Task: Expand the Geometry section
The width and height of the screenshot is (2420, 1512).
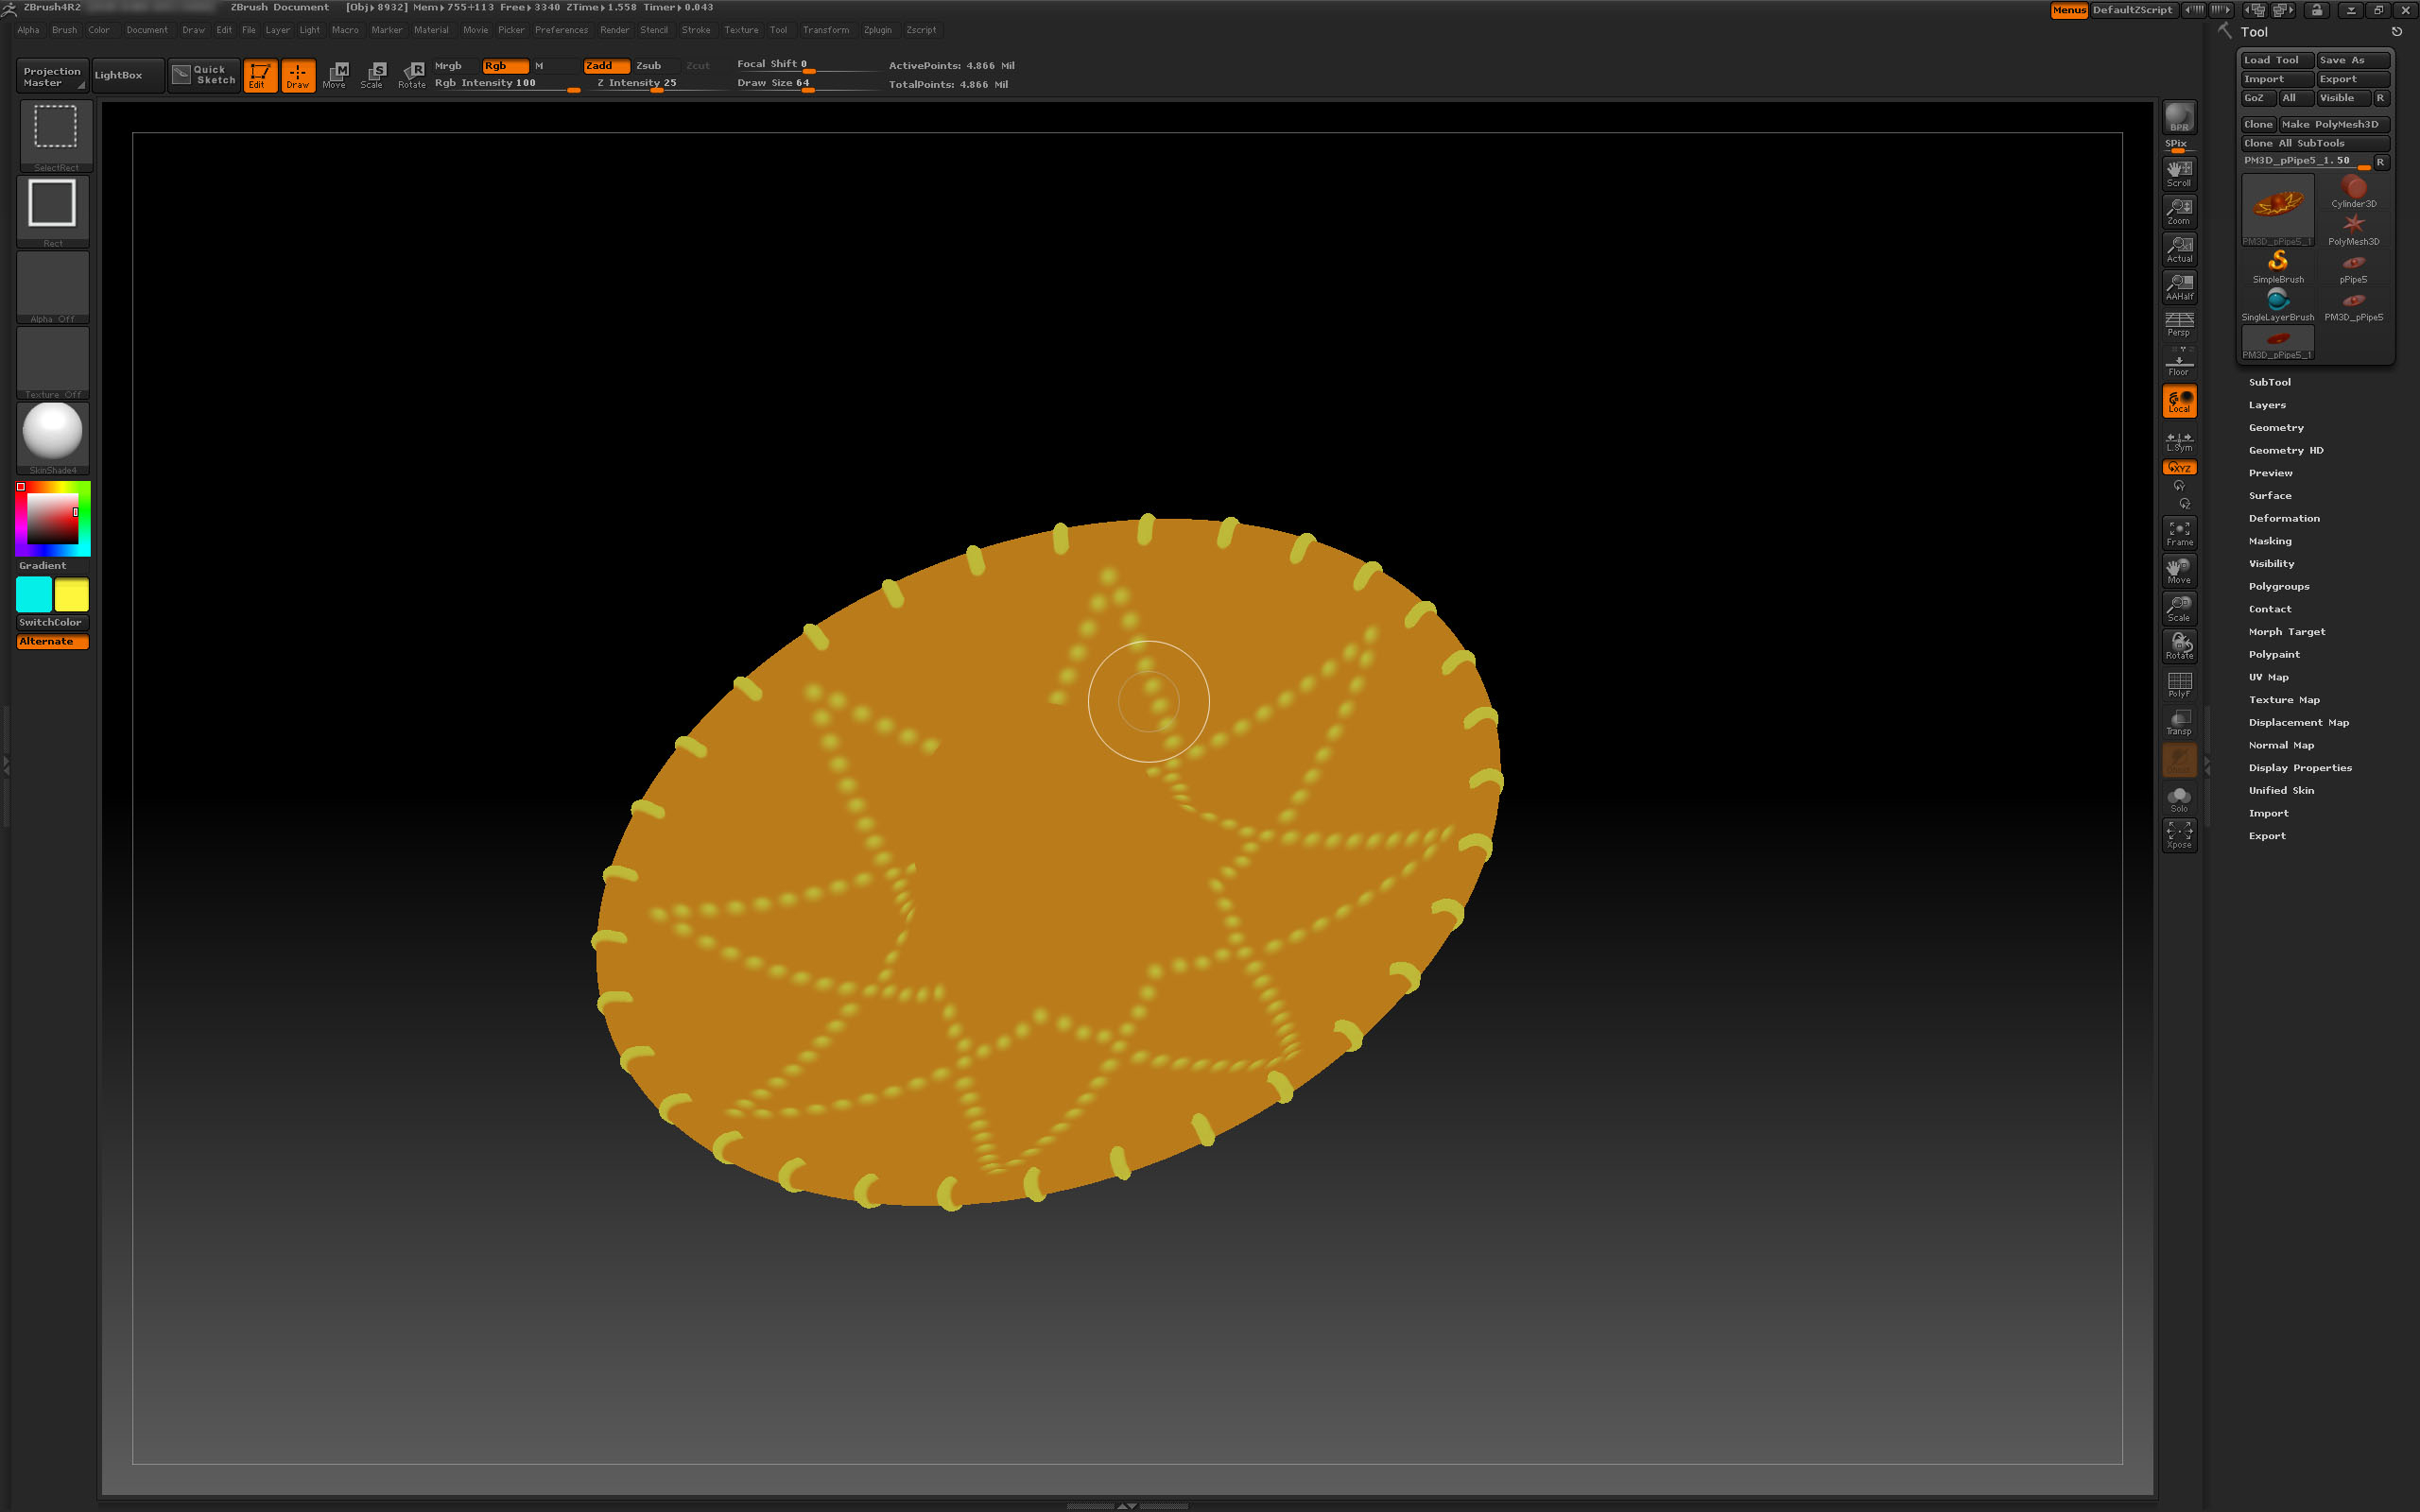Action: [2275, 428]
